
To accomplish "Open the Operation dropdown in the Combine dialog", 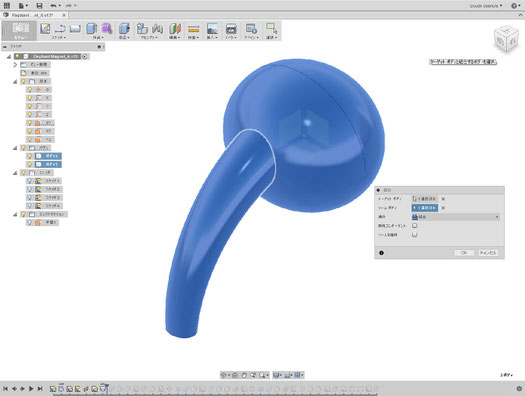I will coord(456,217).
